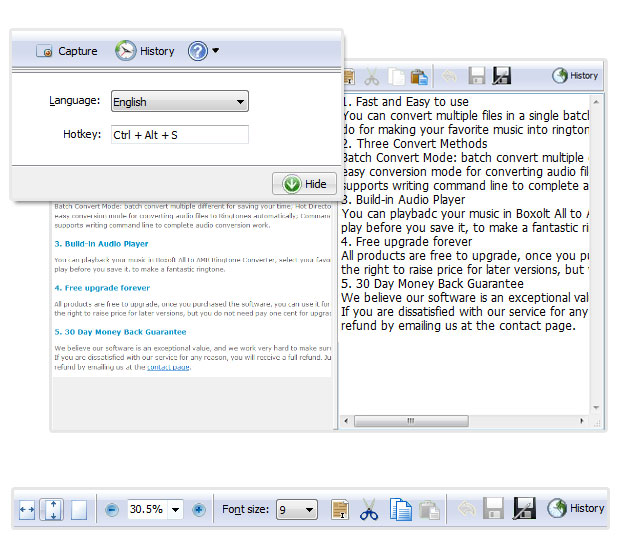Click the Hide button with green arrow
Screen dimensions: 620x548
pos(304,184)
